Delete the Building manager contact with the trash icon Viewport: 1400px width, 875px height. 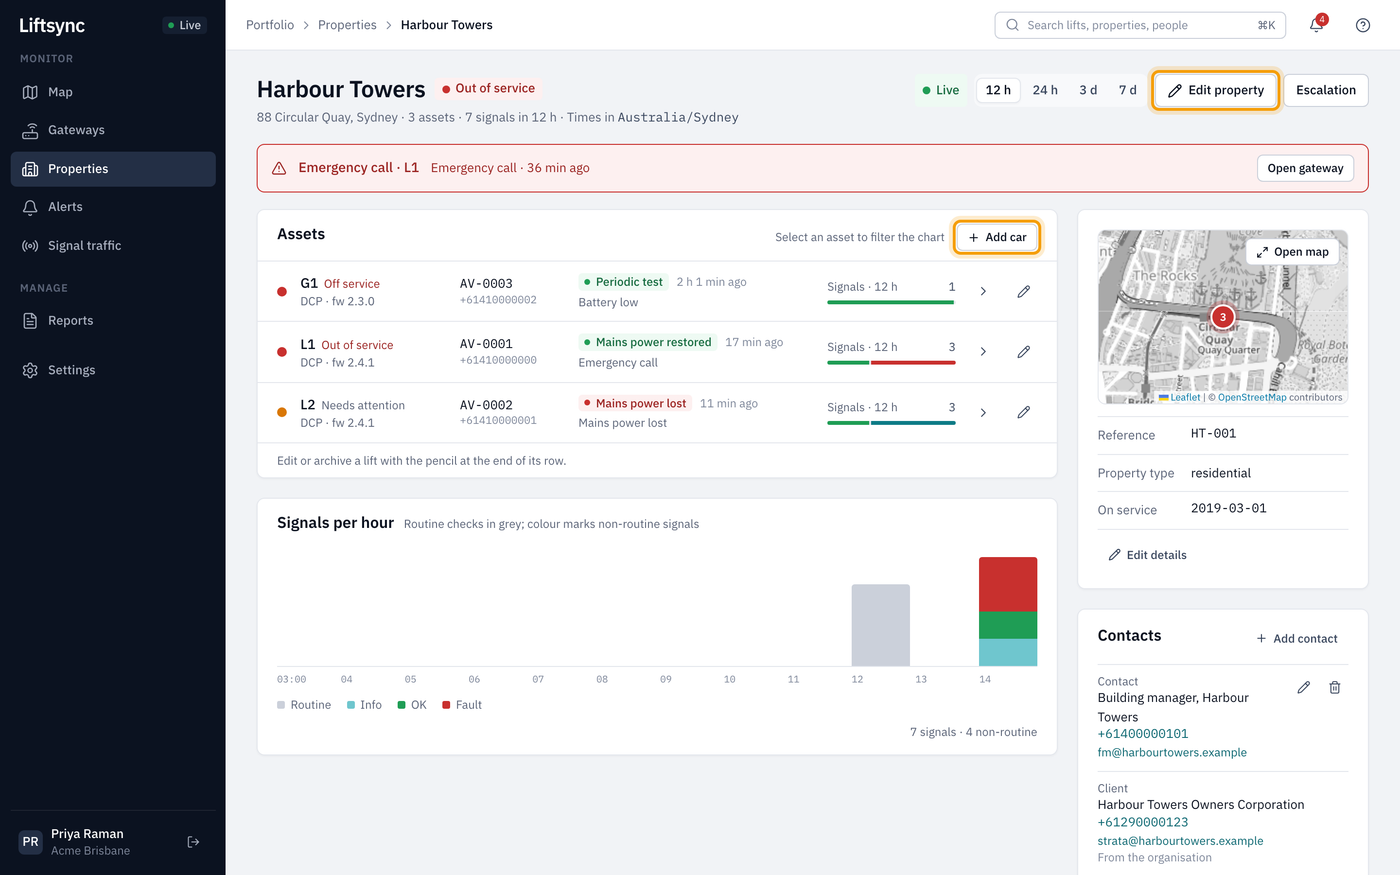[x=1334, y=687]
